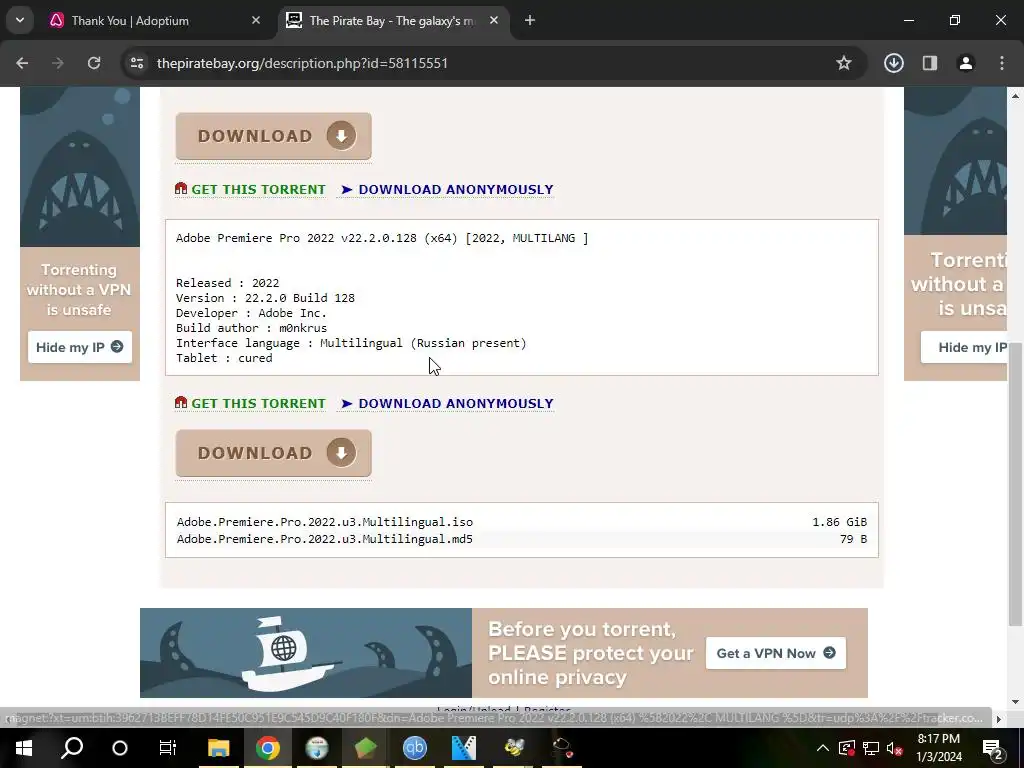1024x768 pixels.
Task: Click the Chrome forward arrow
Action: [58, 63]
